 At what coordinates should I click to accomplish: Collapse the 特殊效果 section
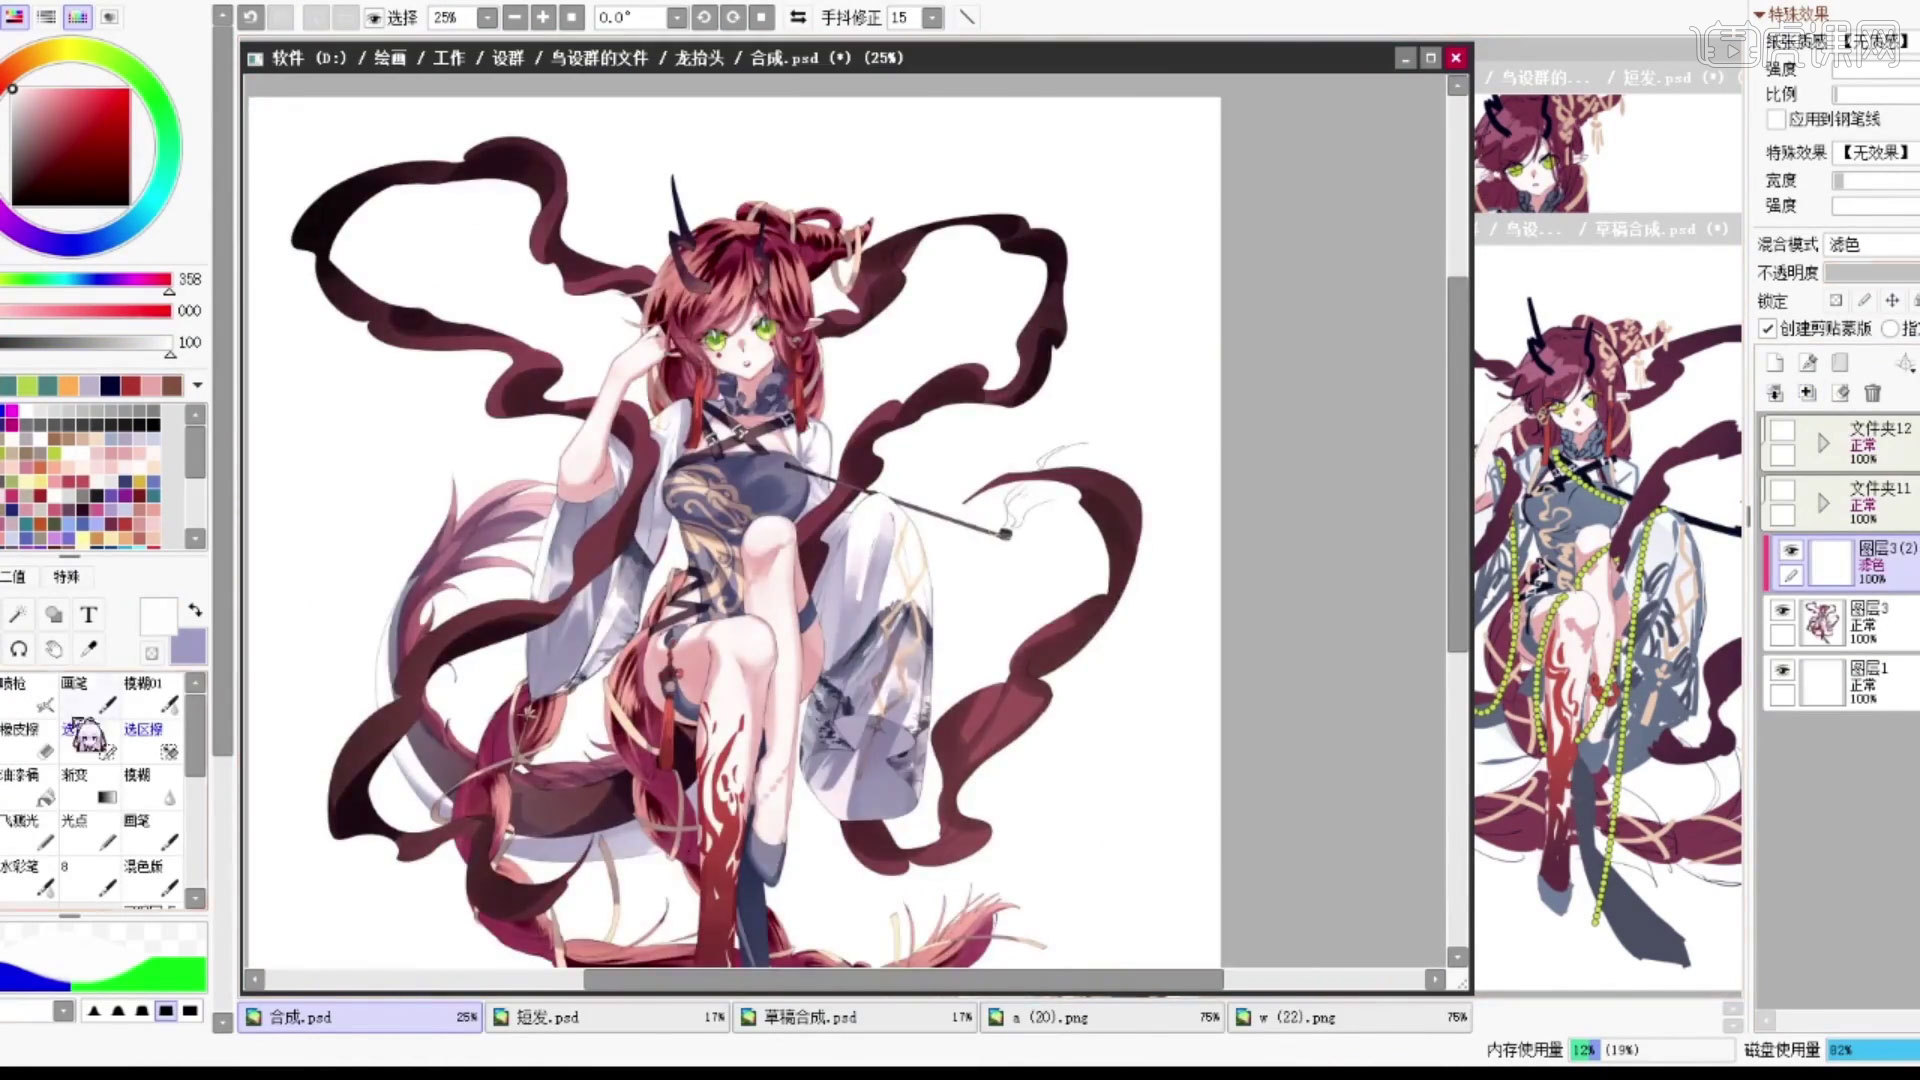click(1760, 14)
